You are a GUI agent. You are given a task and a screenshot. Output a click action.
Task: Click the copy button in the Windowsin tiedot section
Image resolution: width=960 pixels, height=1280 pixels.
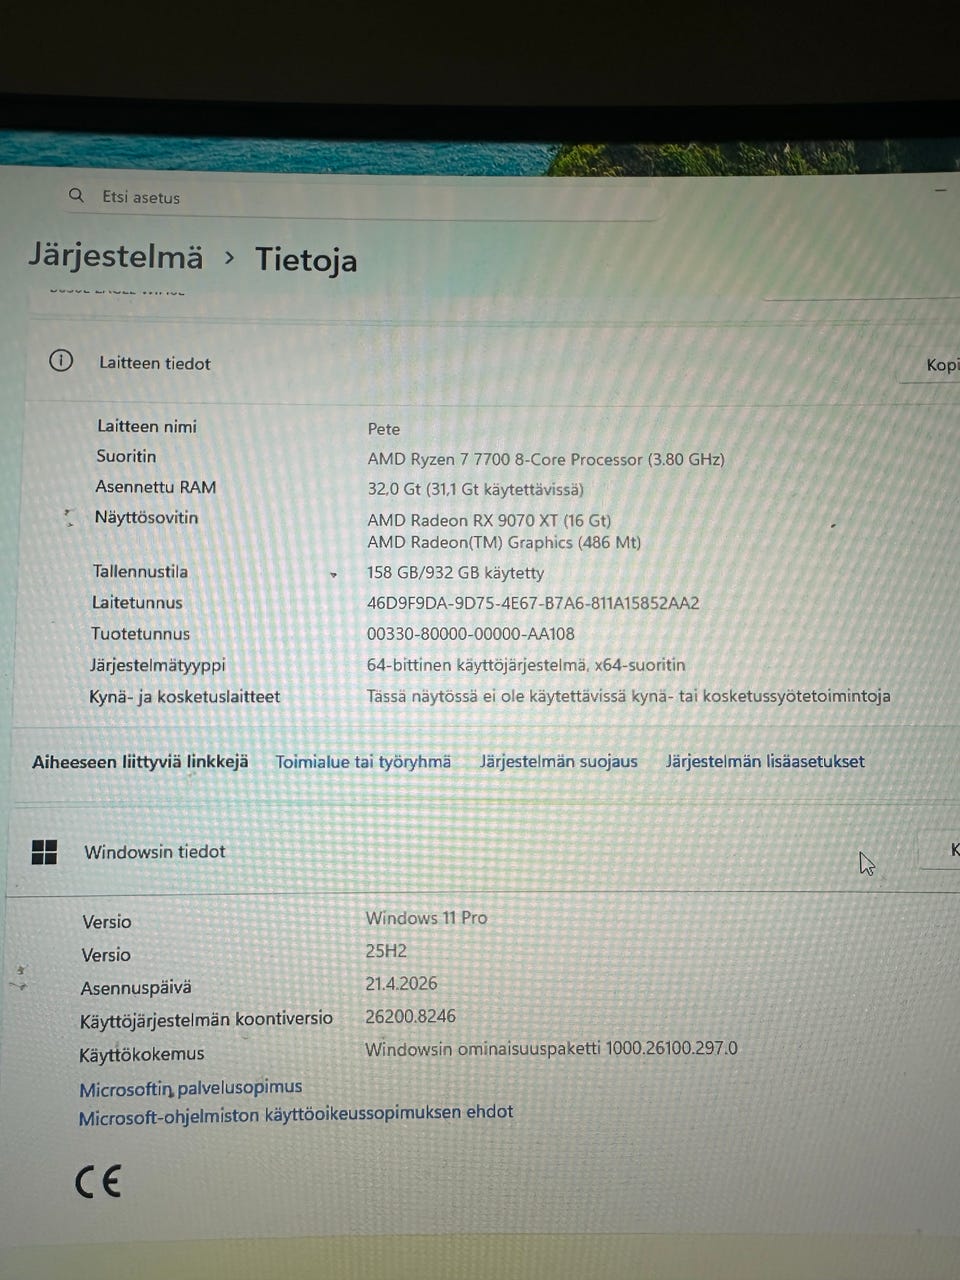point(952,849)
